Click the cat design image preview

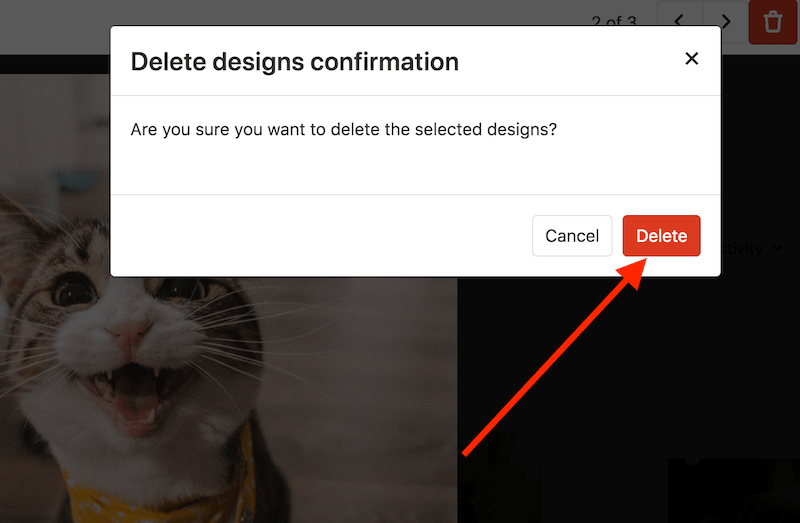(x=230, y=400)
